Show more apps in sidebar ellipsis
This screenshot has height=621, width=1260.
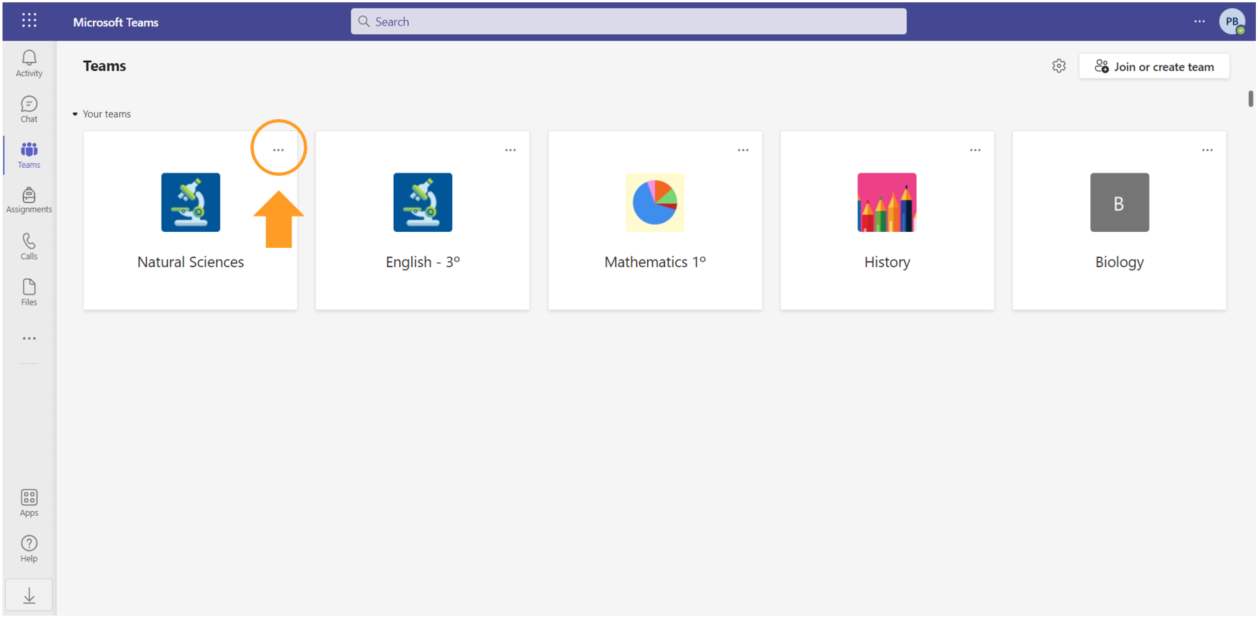[x=29, y=338]
